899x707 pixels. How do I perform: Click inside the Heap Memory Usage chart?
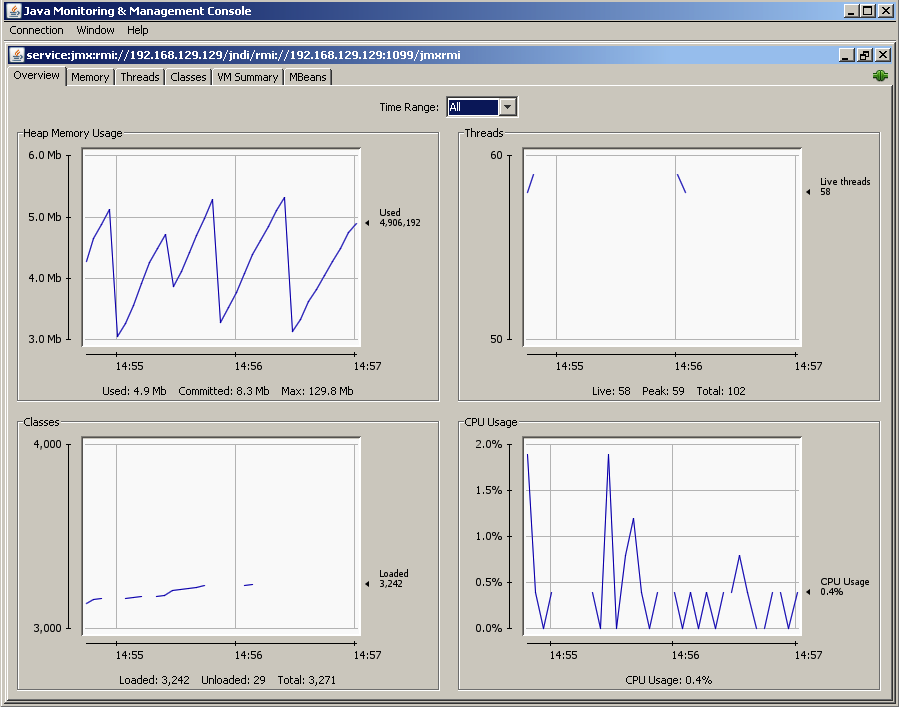click(x=220, y=247)
